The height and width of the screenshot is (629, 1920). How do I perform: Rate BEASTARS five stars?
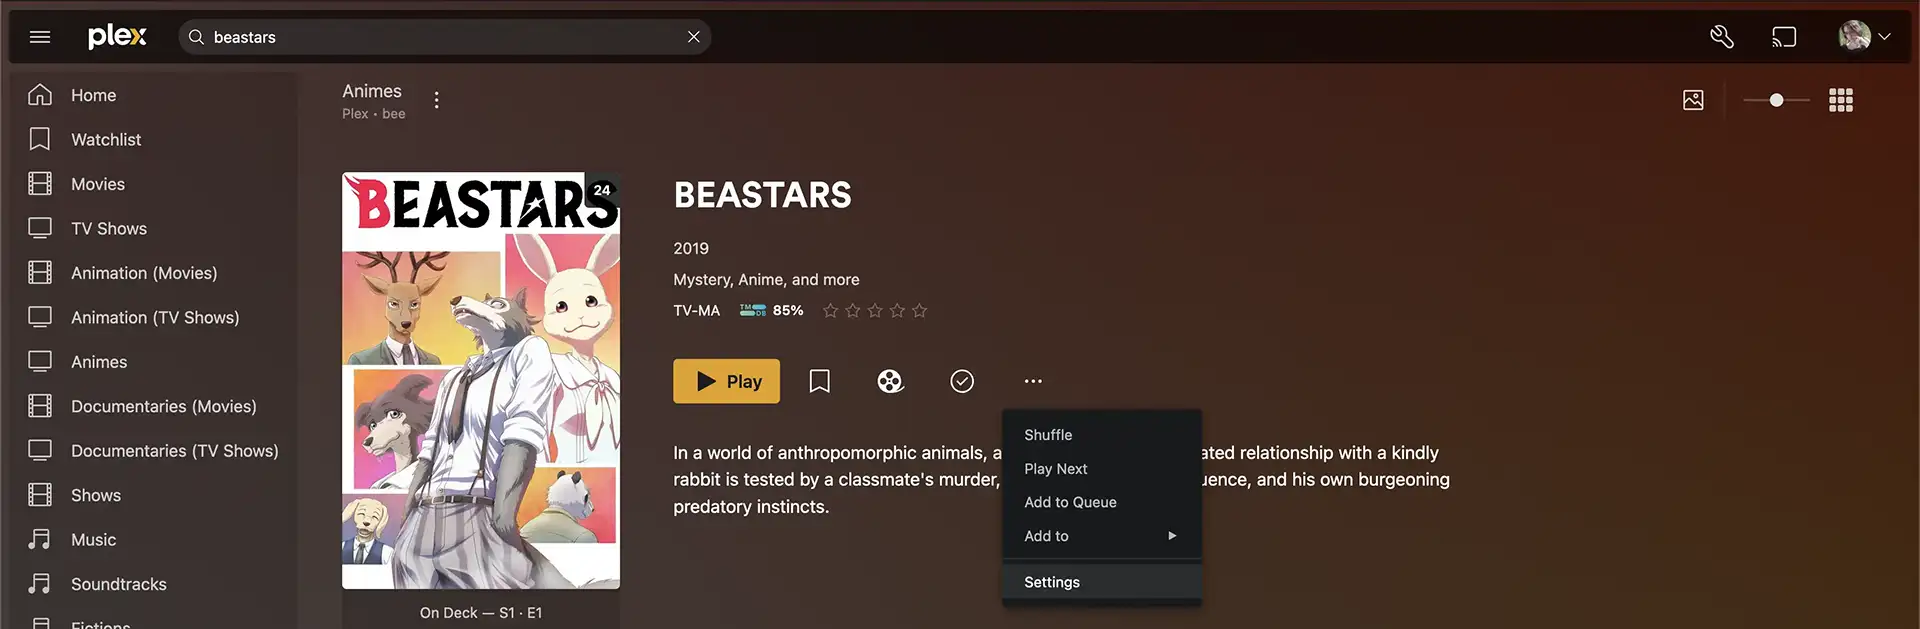919,311
